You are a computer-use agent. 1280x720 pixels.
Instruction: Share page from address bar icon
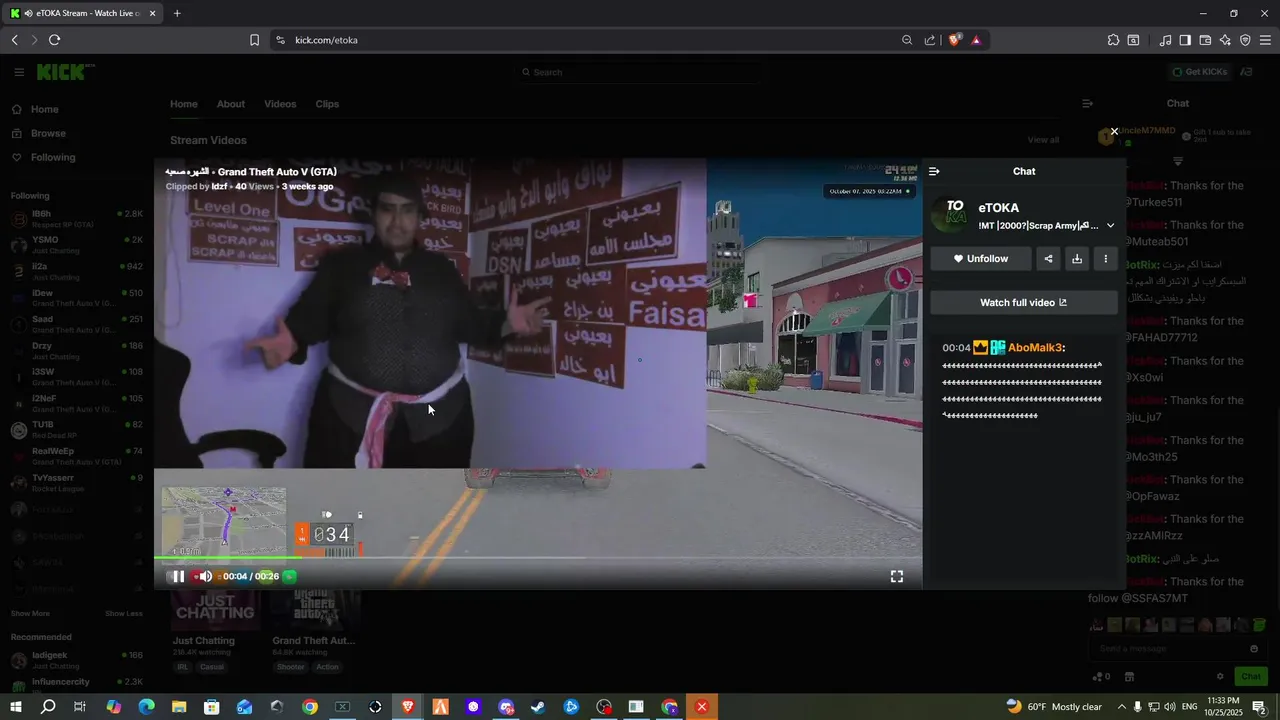click(930, 40)
